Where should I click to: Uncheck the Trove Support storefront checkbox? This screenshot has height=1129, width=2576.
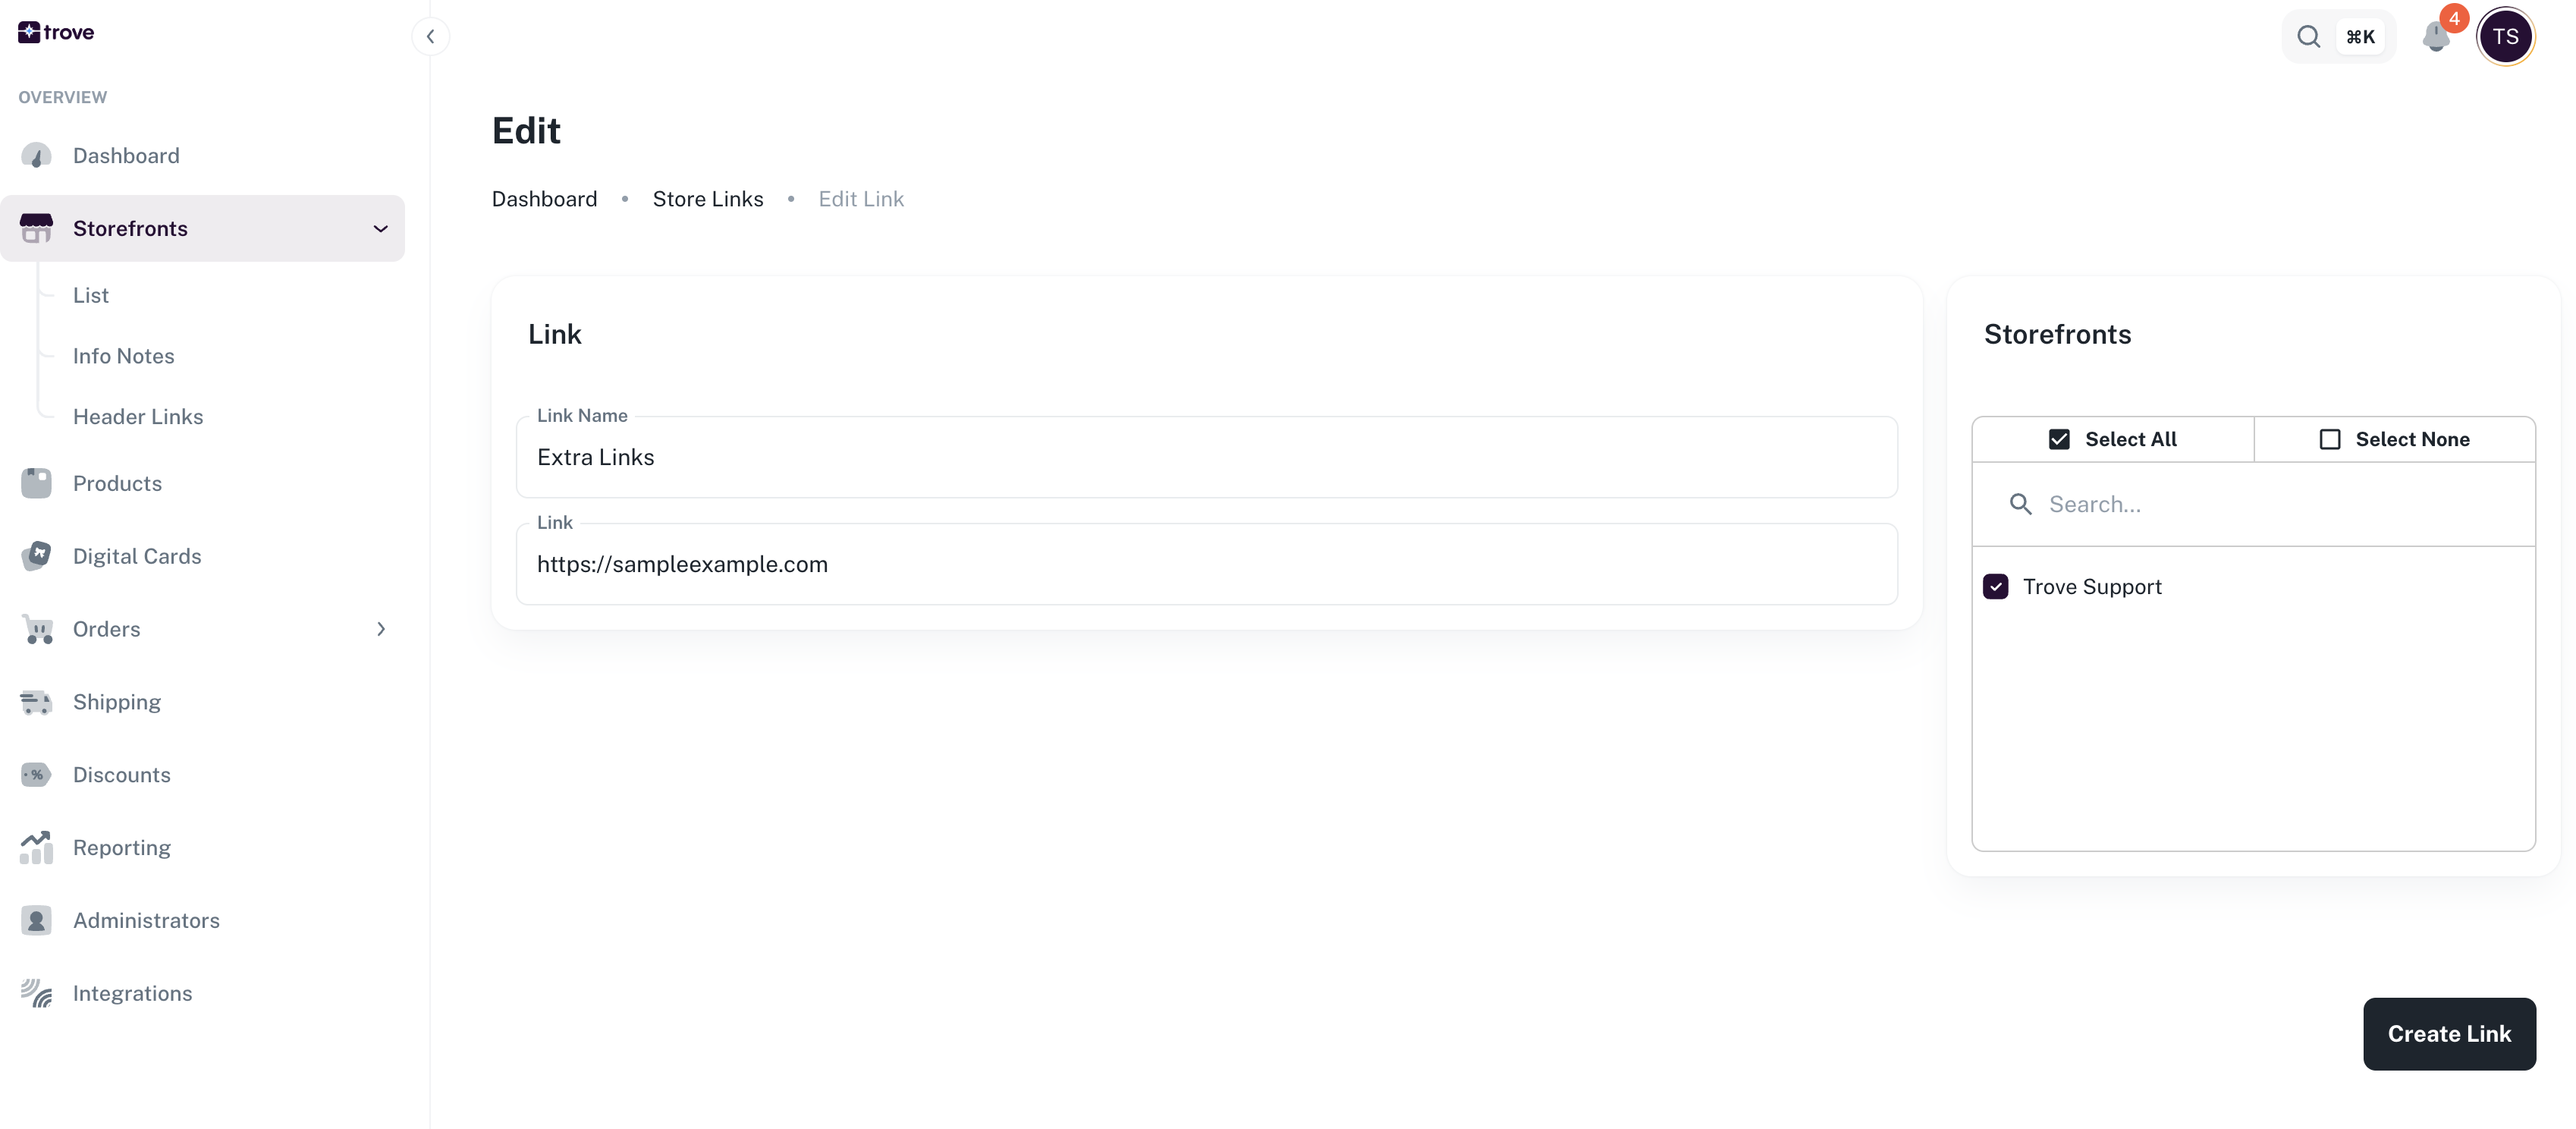click(x=1995, y=587)
